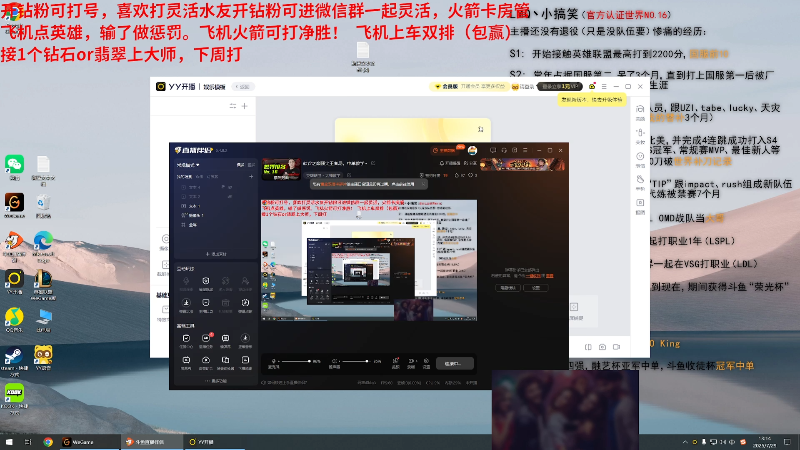The width and height of the screenshot is (800, 450).
Task: Open the Windows Start menu
Action: pos(9,442)
